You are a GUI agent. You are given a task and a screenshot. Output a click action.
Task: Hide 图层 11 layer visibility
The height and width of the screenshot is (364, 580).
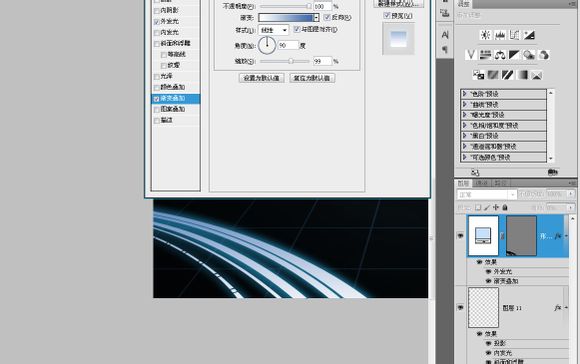coord(460,308)
